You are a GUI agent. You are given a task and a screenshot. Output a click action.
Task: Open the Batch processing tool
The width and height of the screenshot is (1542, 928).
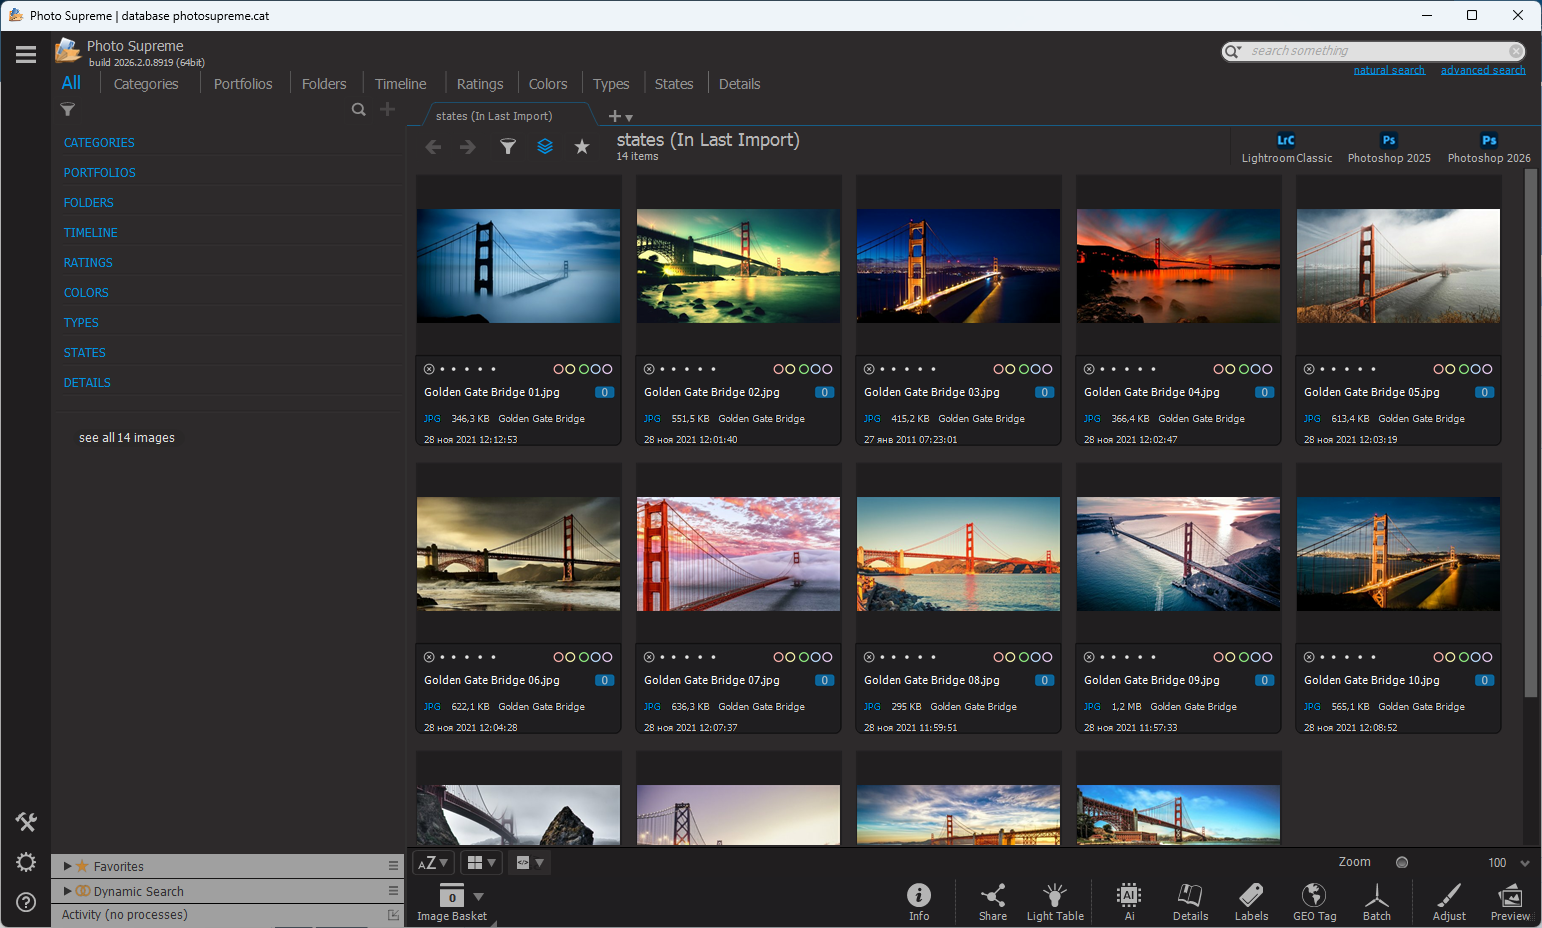pyautogui.click(x=1376, y=901)
